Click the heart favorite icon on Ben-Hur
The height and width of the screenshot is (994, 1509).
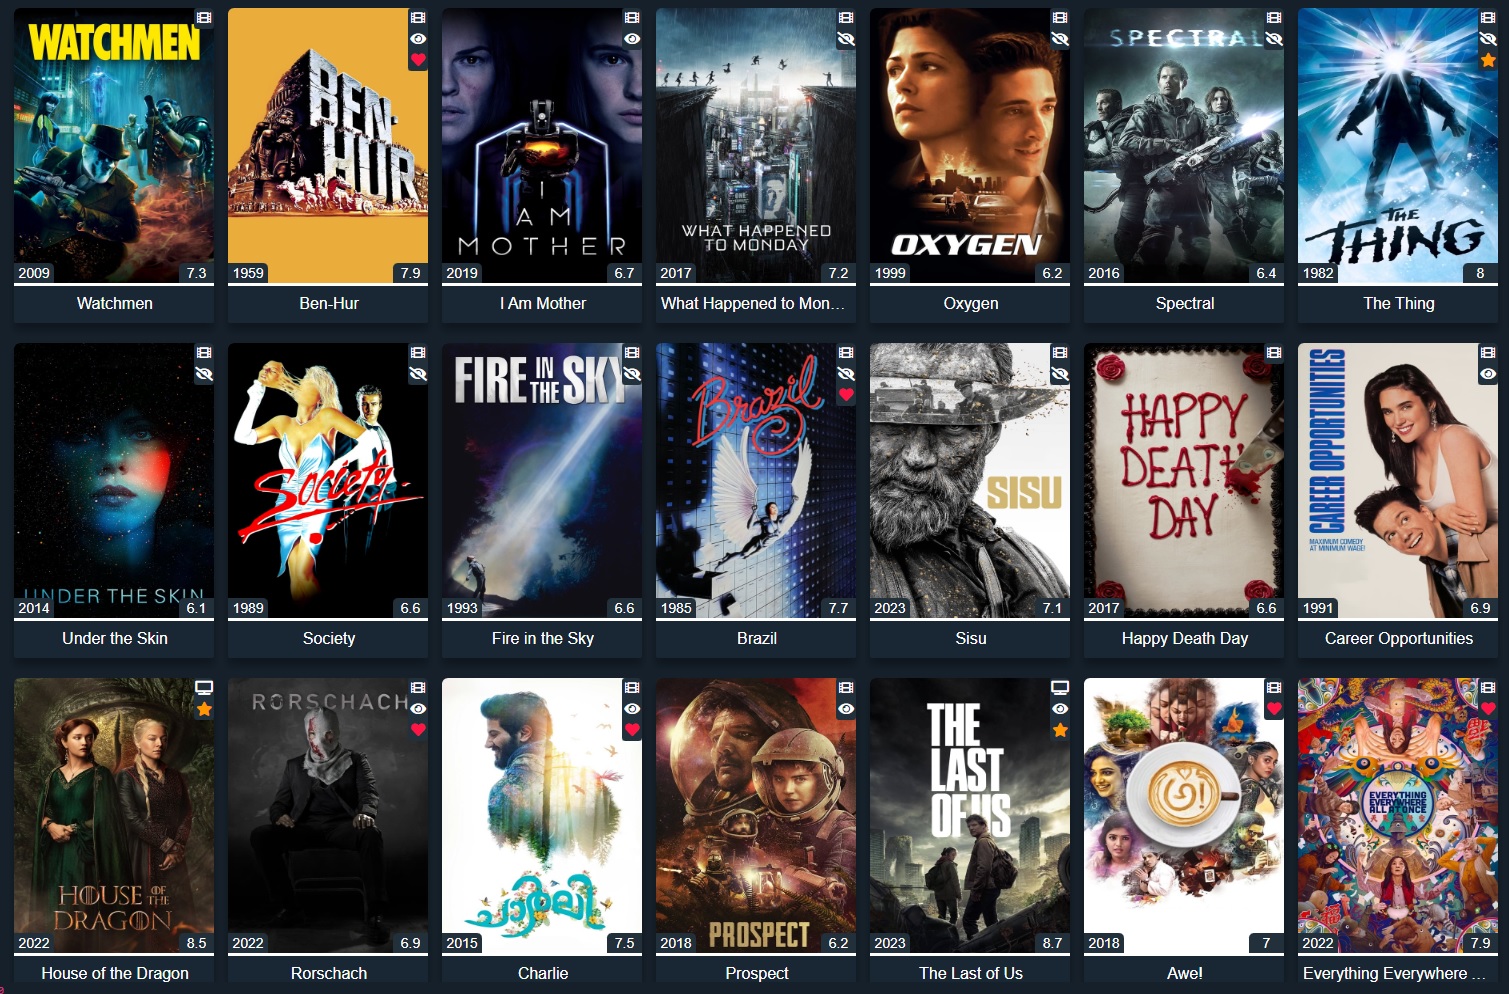418,60
